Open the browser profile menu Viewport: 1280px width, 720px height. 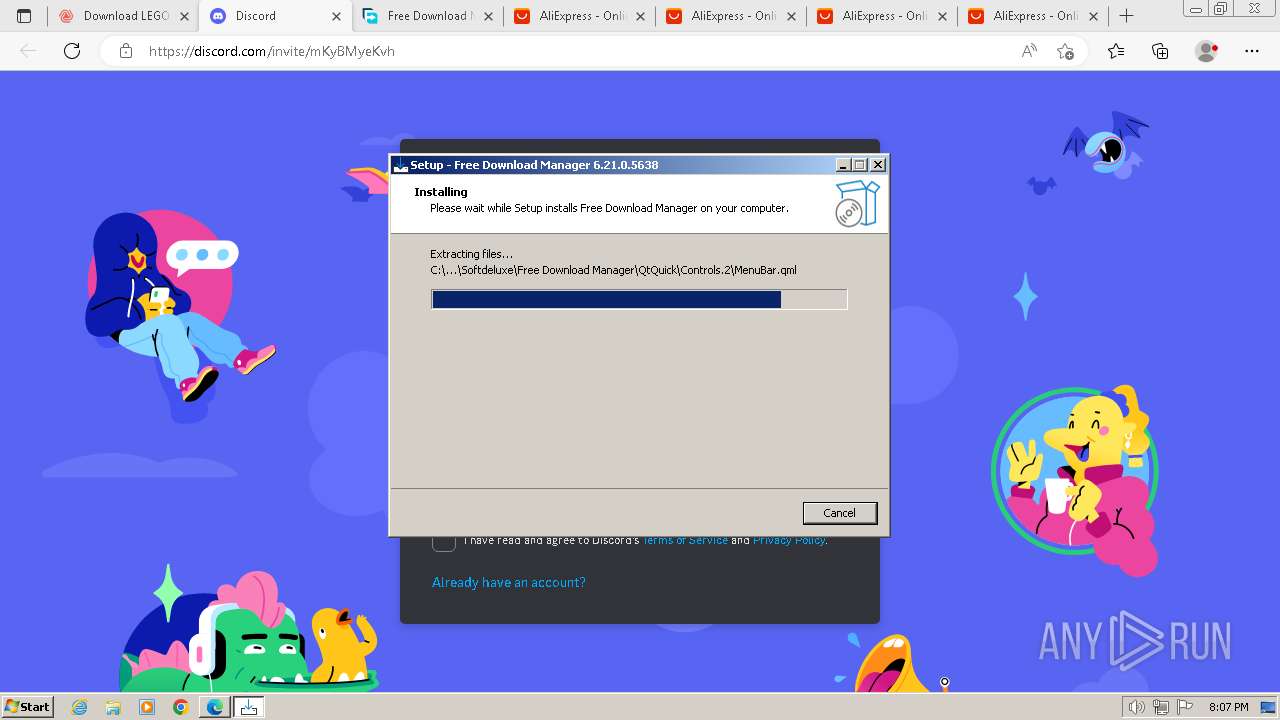click(1206, 51)
